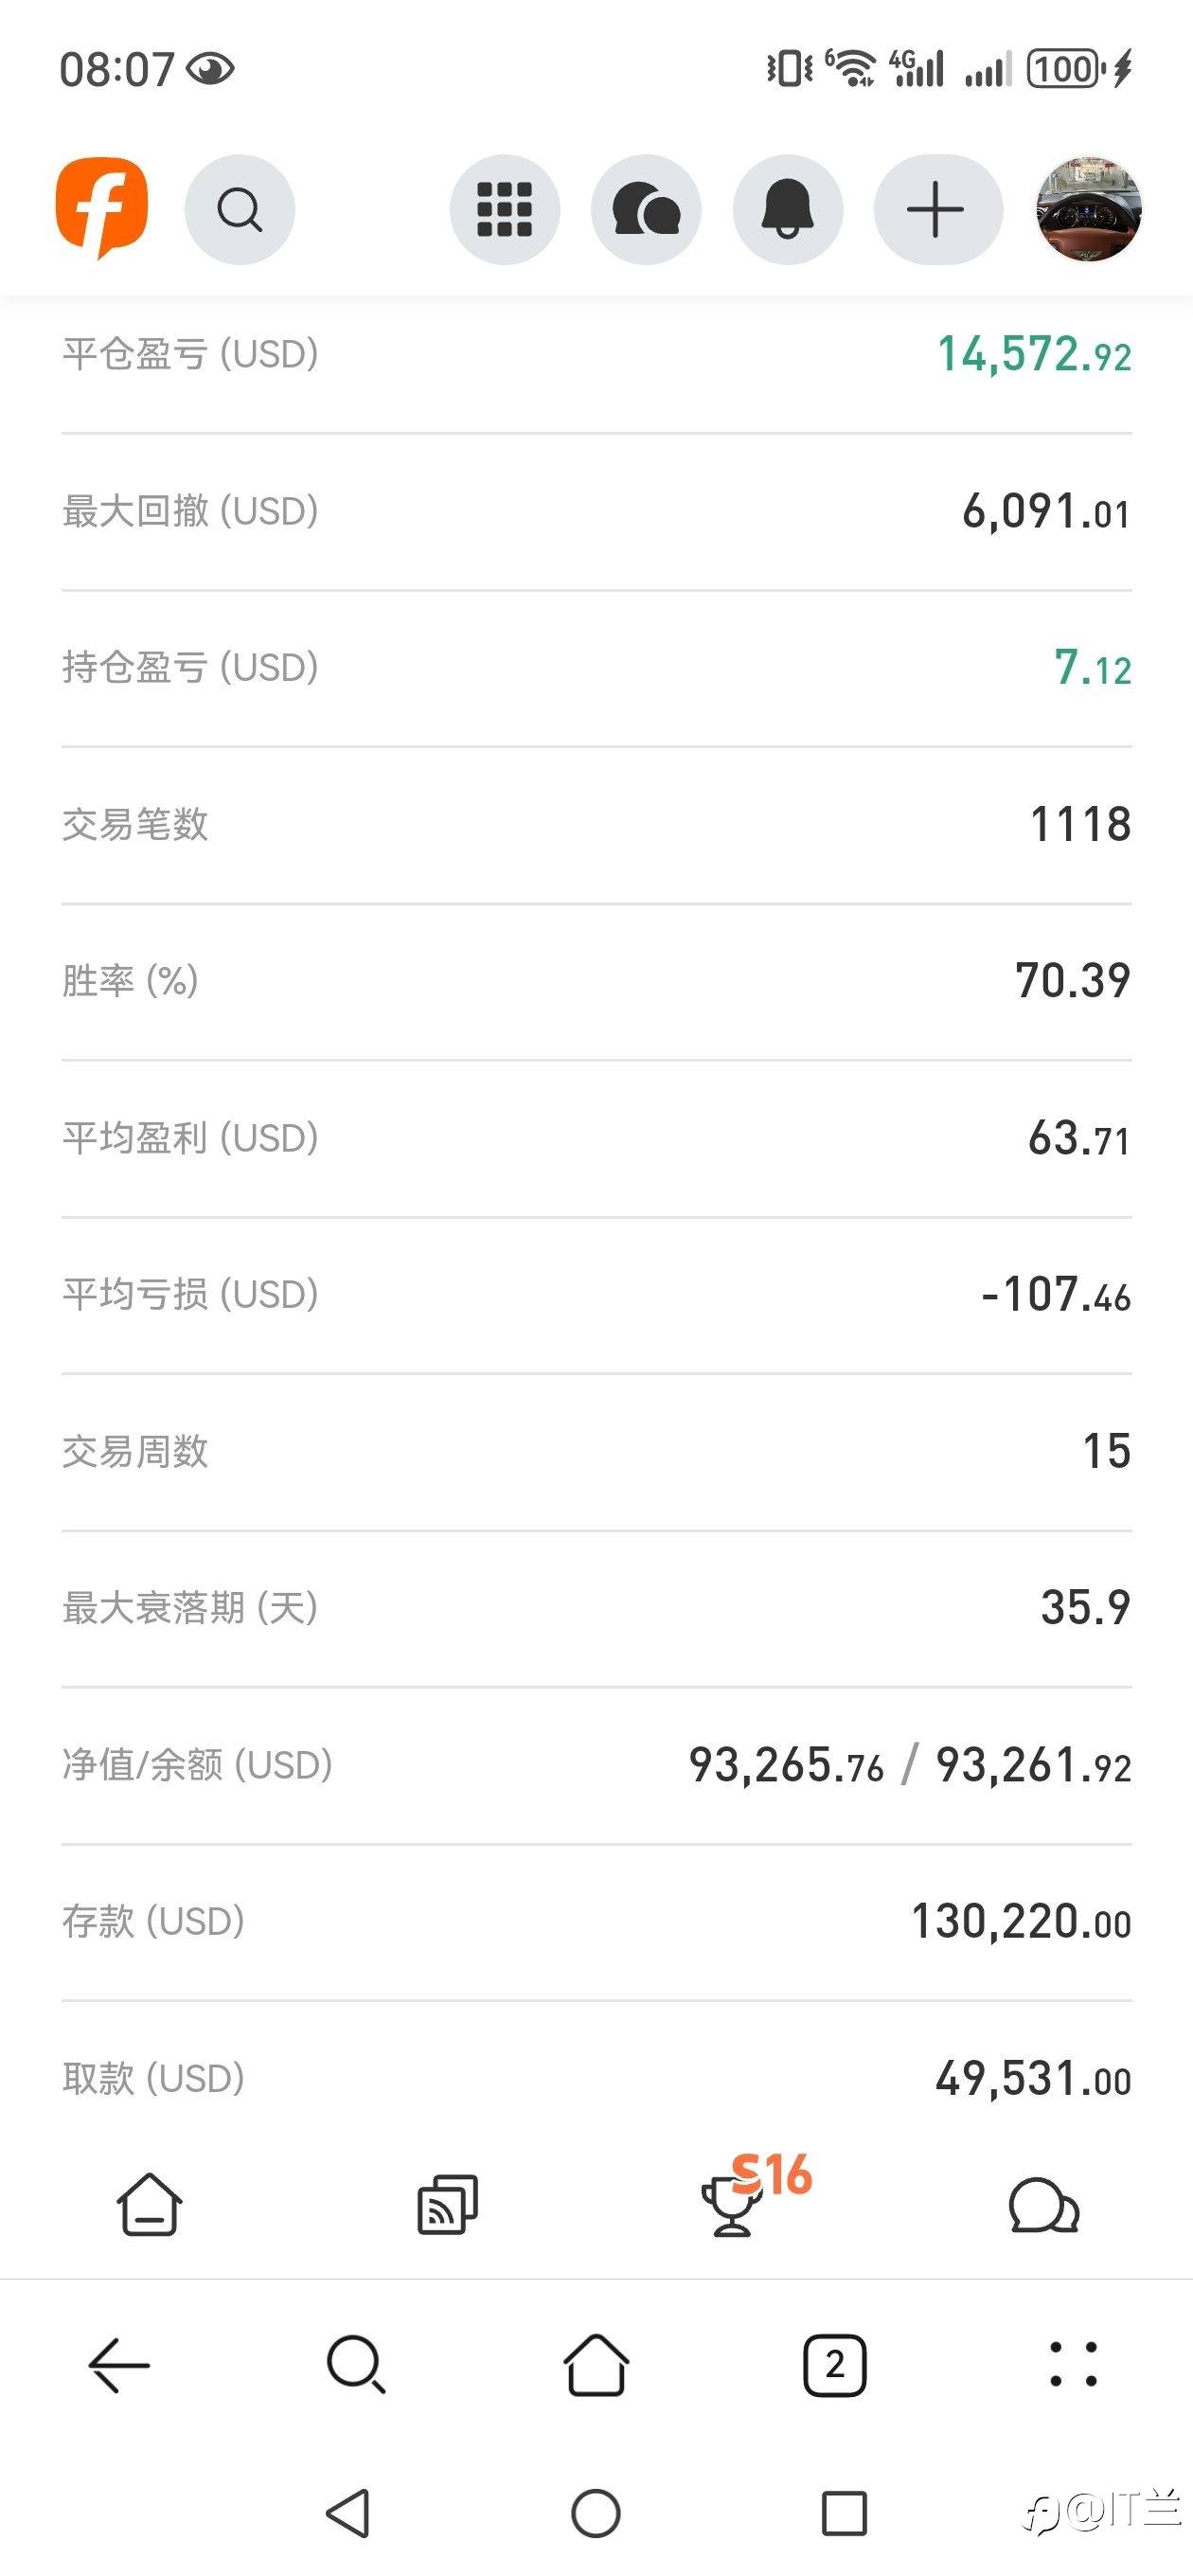The image size is (1193, 2576).
Task: Open the browser four-dot menu
Action: [1073, 2366]
